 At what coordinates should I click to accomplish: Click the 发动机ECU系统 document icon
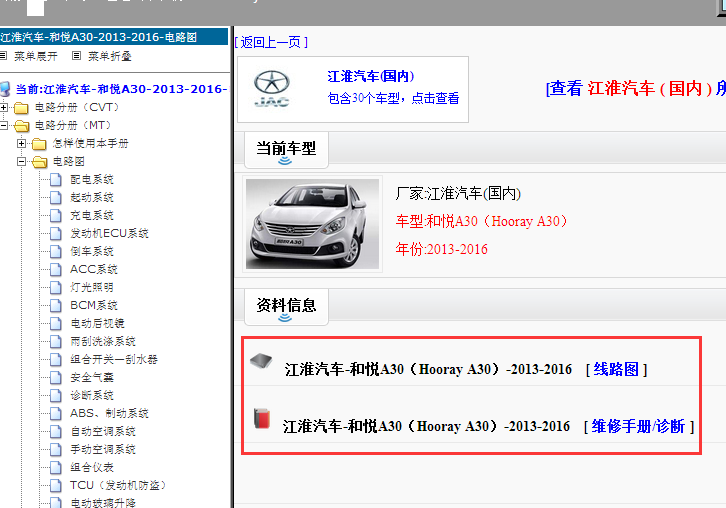point(56,233)
